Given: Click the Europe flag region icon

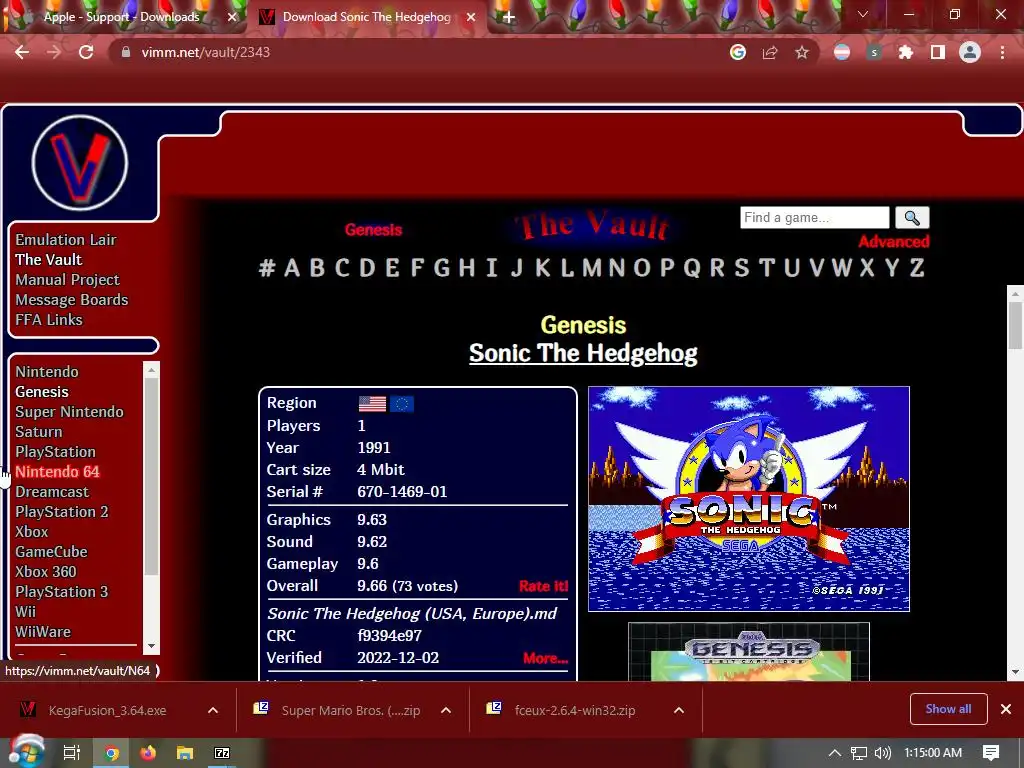Looking at the screenshot, I should click(x=402, y=404).
